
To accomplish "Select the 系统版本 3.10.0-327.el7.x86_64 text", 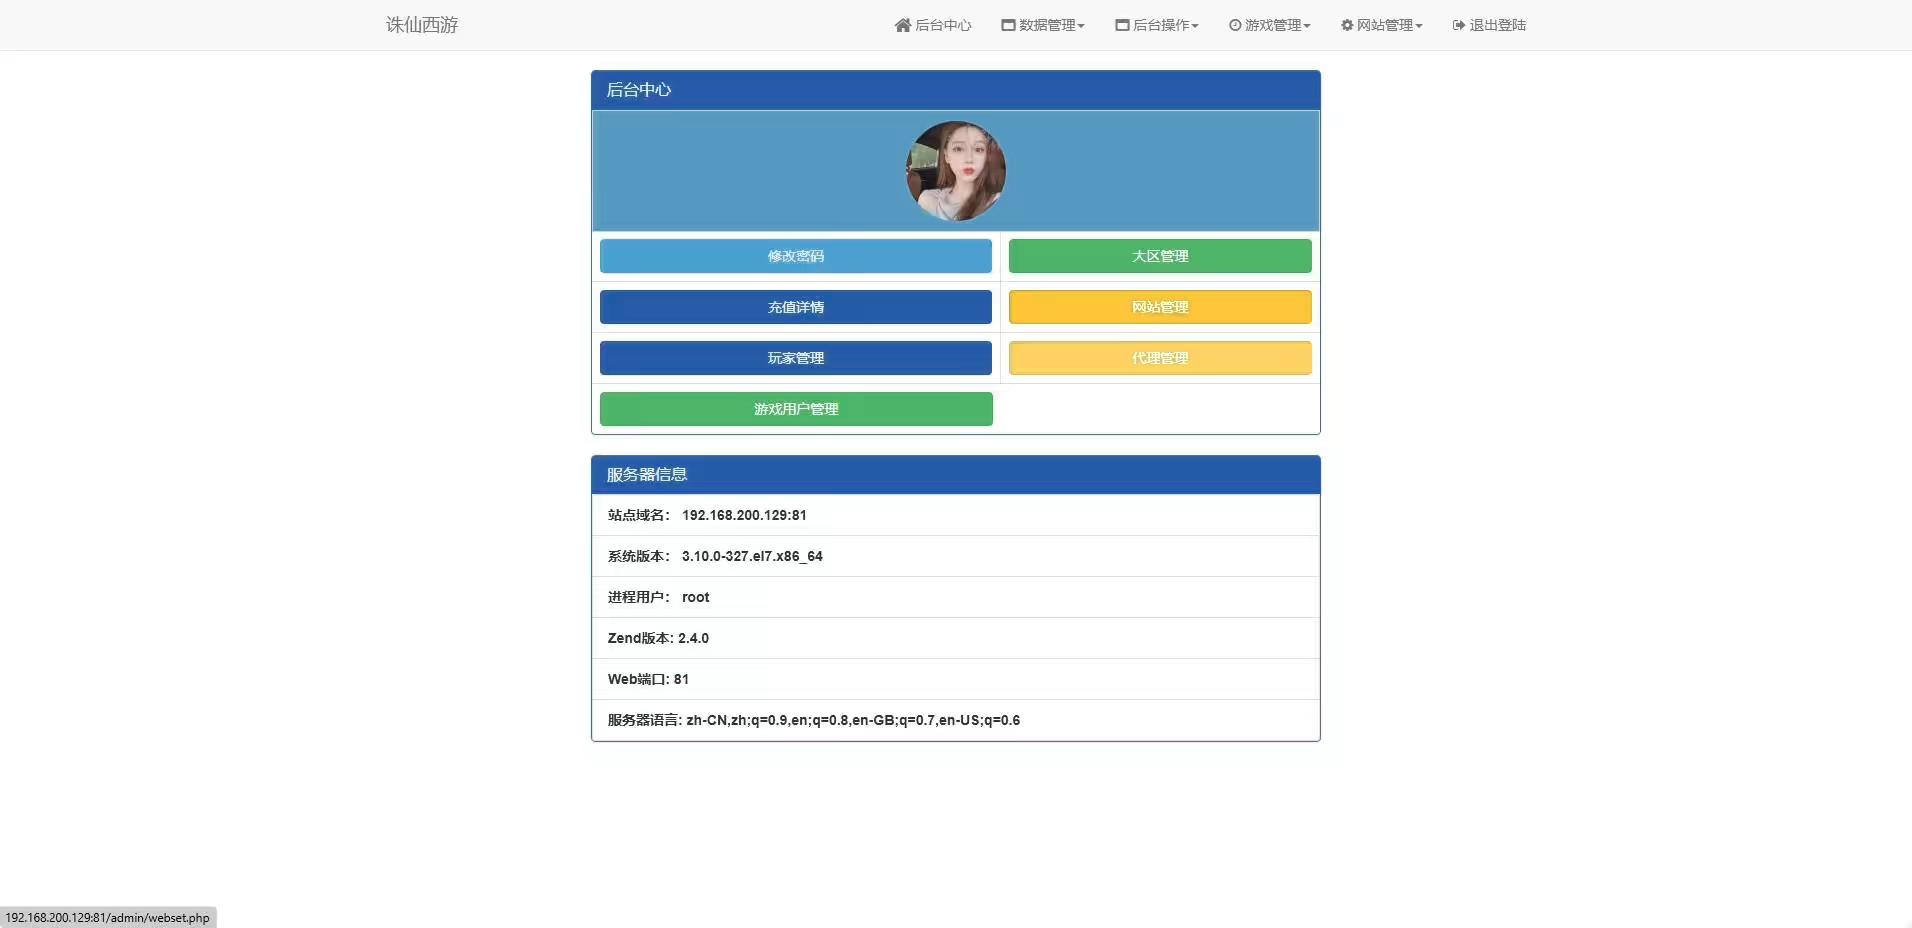I will click(x=715, y=556).
